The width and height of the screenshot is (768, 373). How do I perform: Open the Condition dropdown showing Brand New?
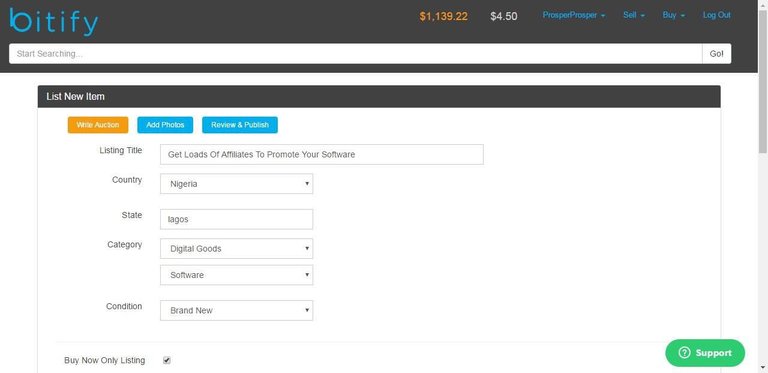tap(237, 310)
